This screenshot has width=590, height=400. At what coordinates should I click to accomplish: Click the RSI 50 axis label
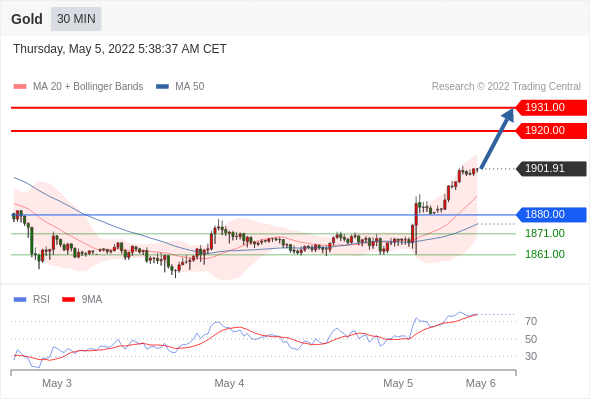click(531, 339)
